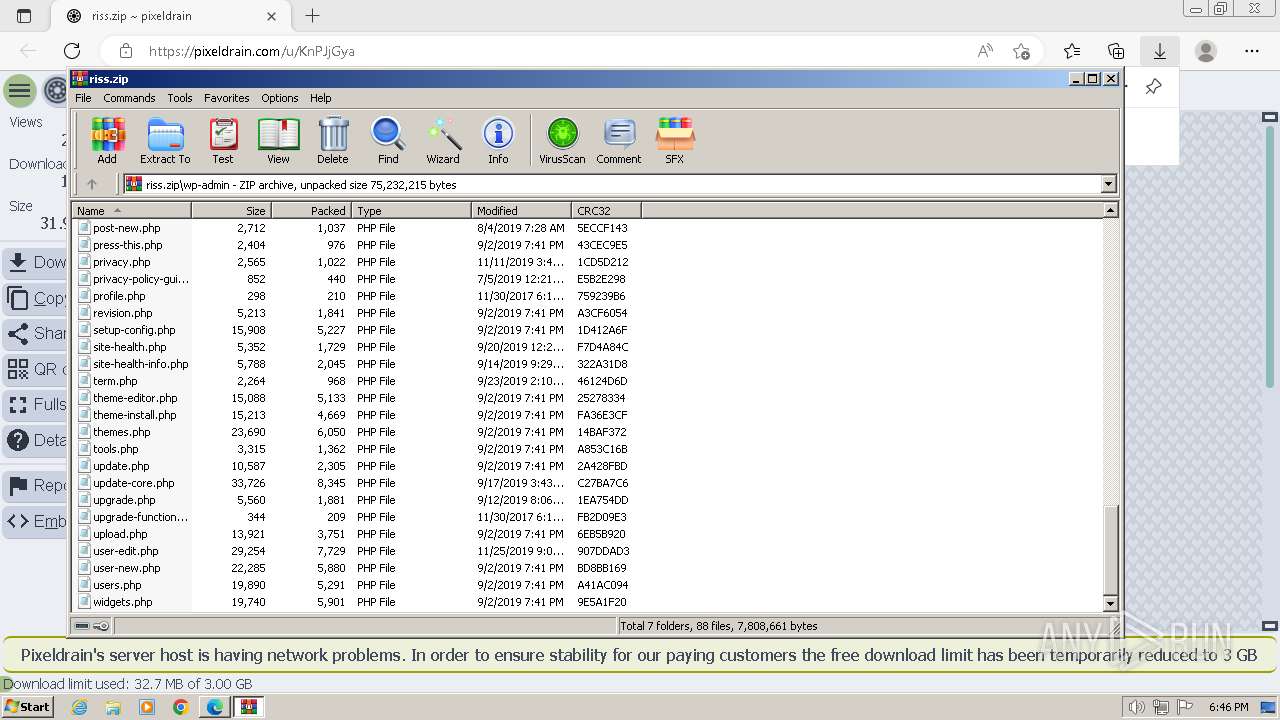Open Internet Explorer taskbar icon
1280x720 pixels.
coord(79,707)
